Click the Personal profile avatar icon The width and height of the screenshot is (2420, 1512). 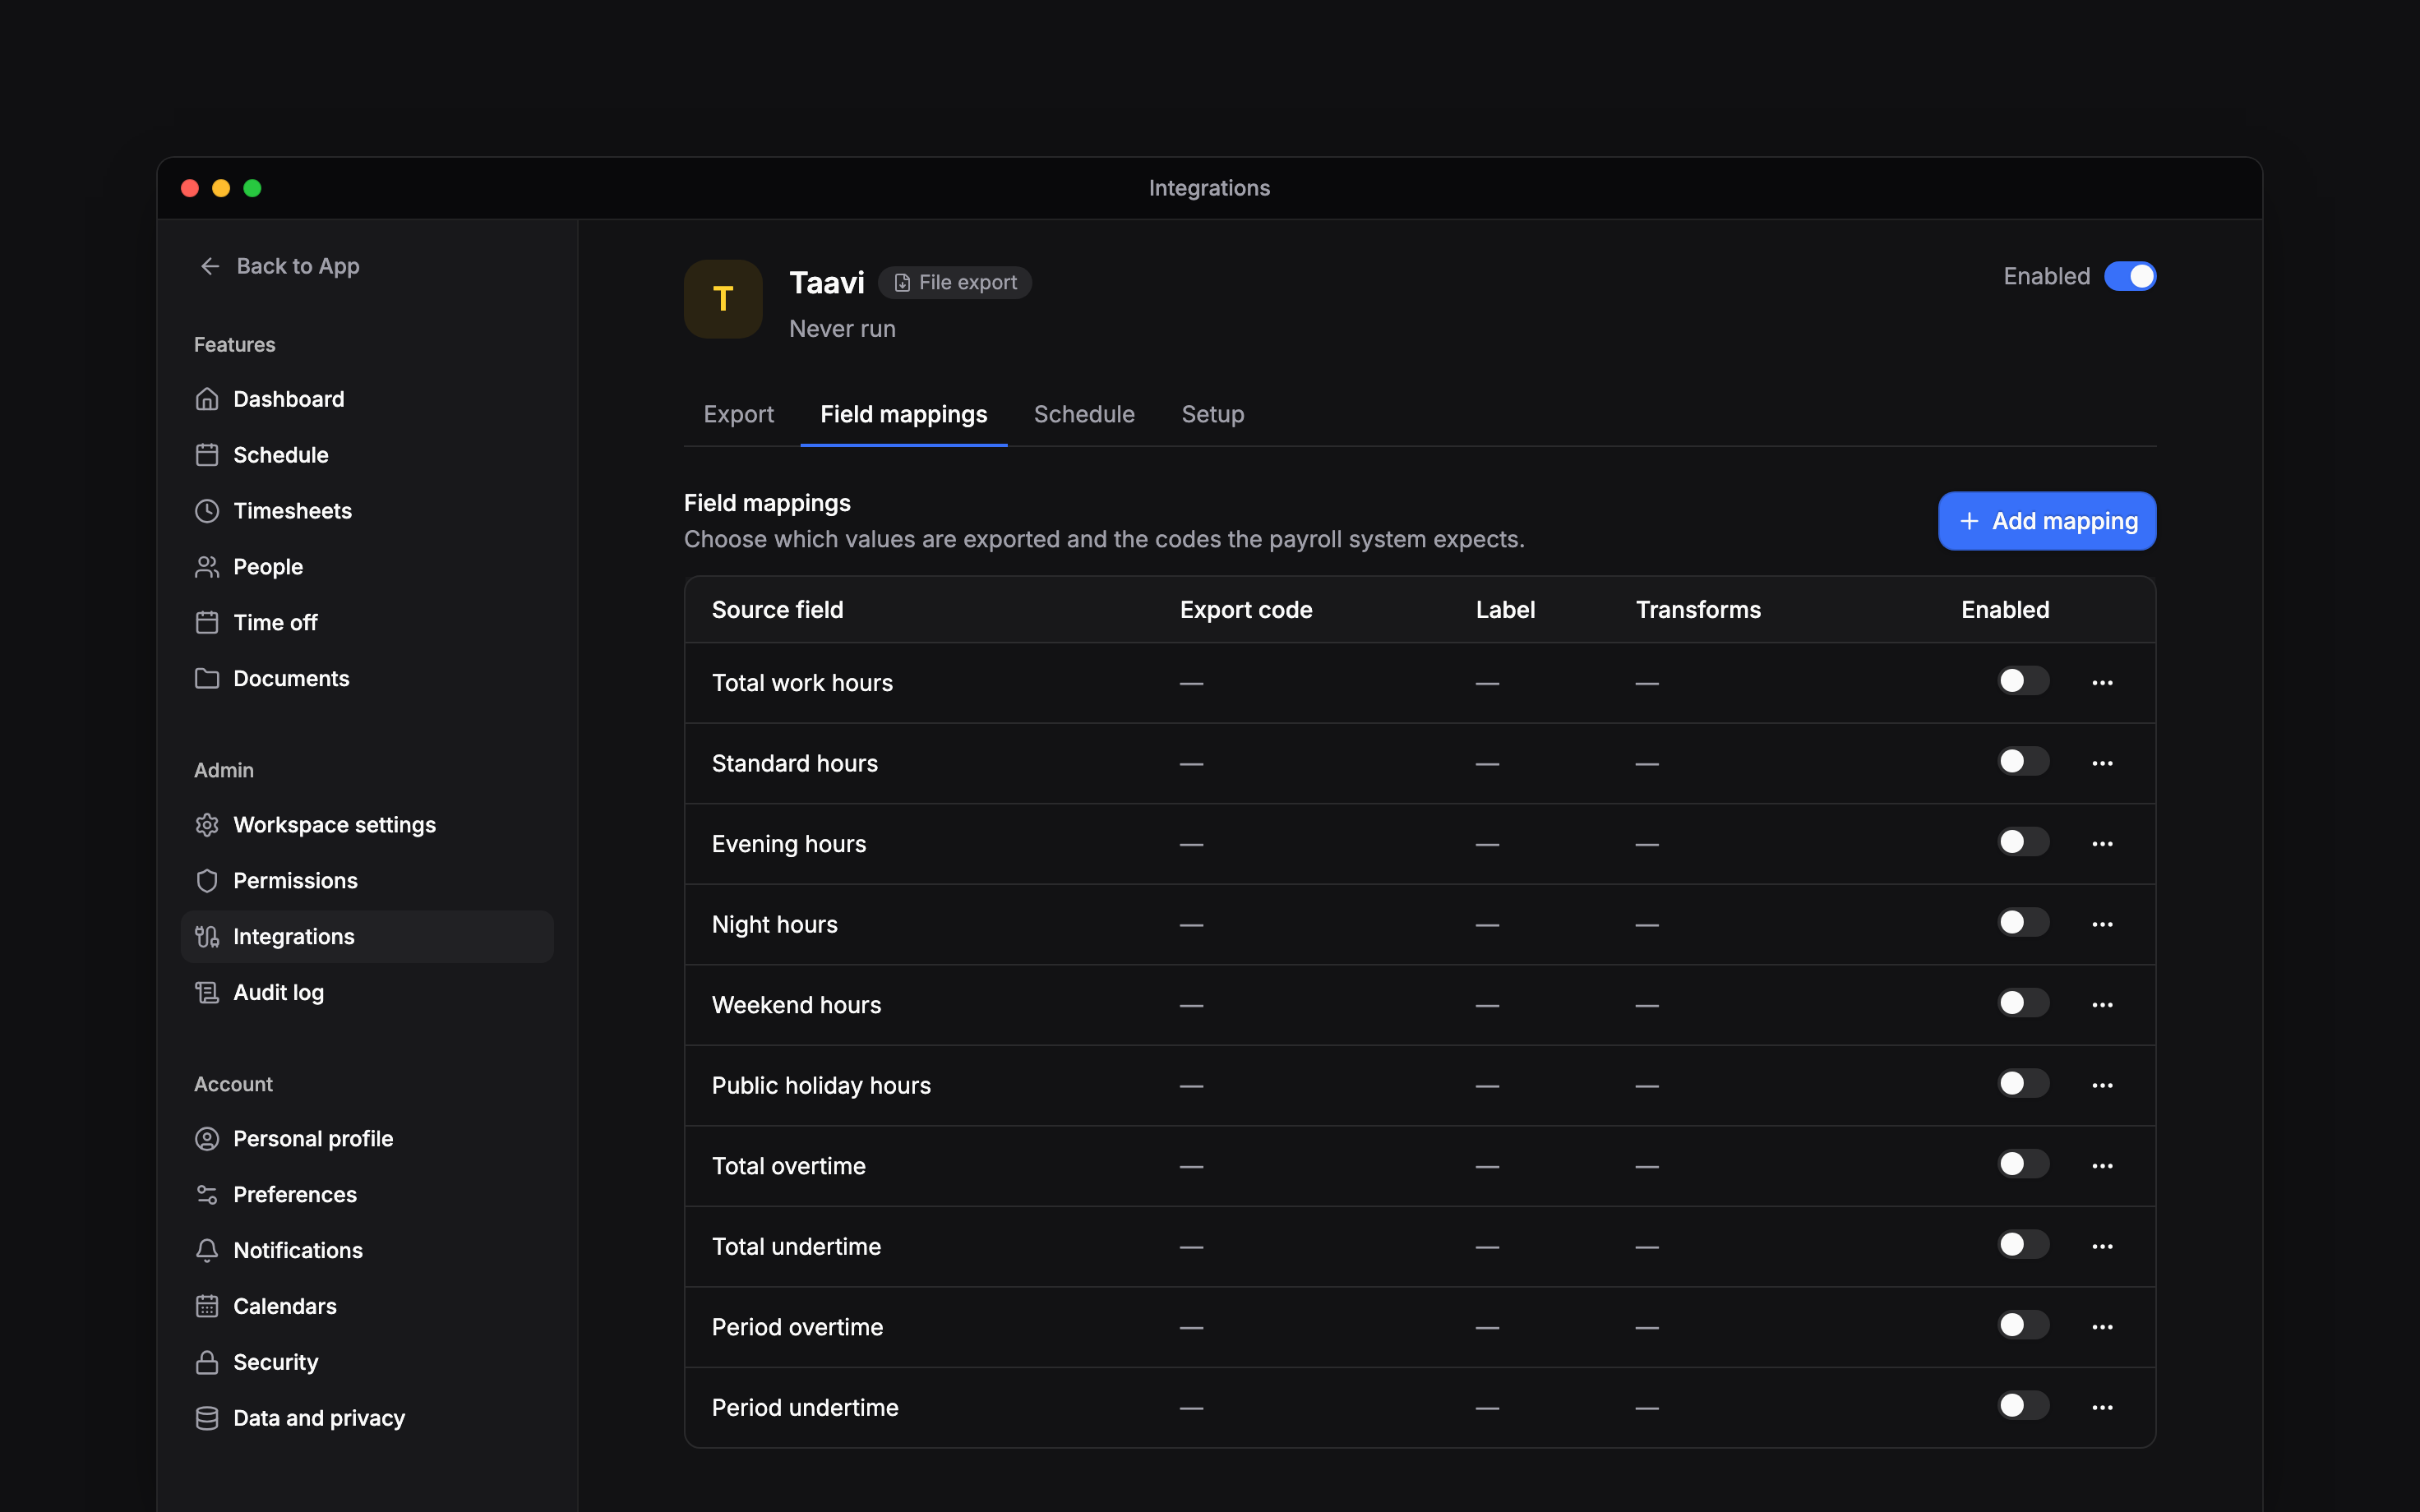point(207,1139)
